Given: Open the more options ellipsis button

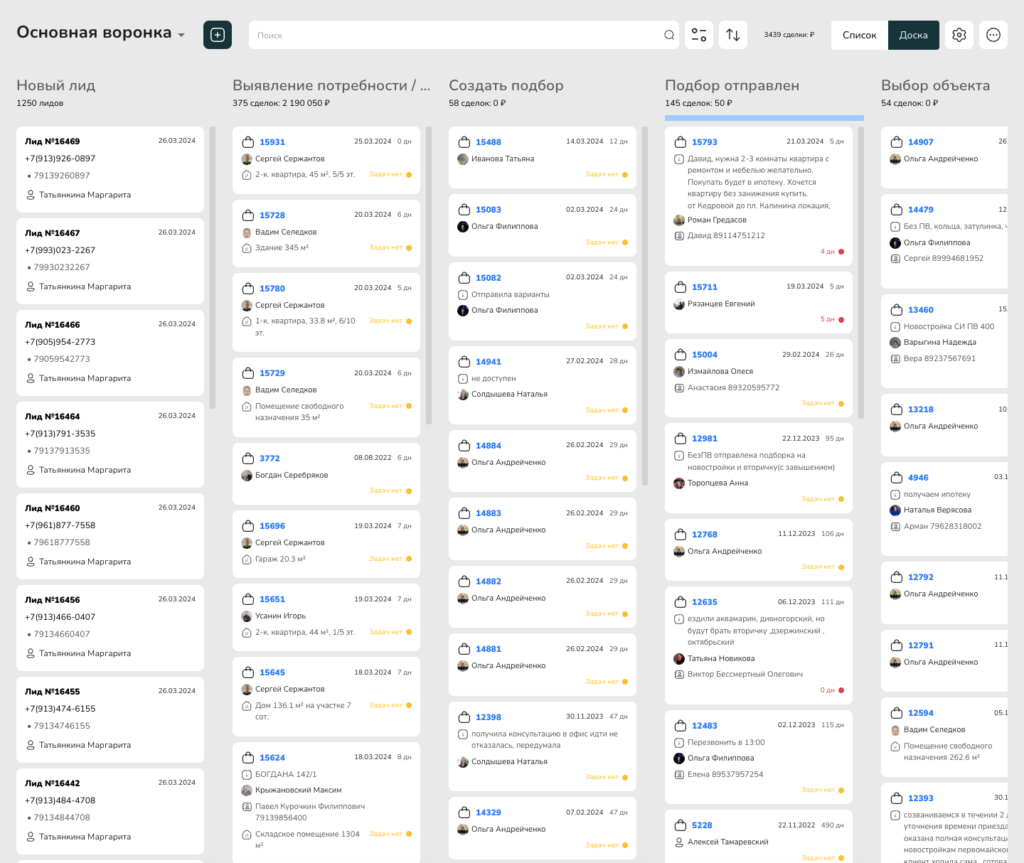Looking at the screenshot, I should coord(993,35).
